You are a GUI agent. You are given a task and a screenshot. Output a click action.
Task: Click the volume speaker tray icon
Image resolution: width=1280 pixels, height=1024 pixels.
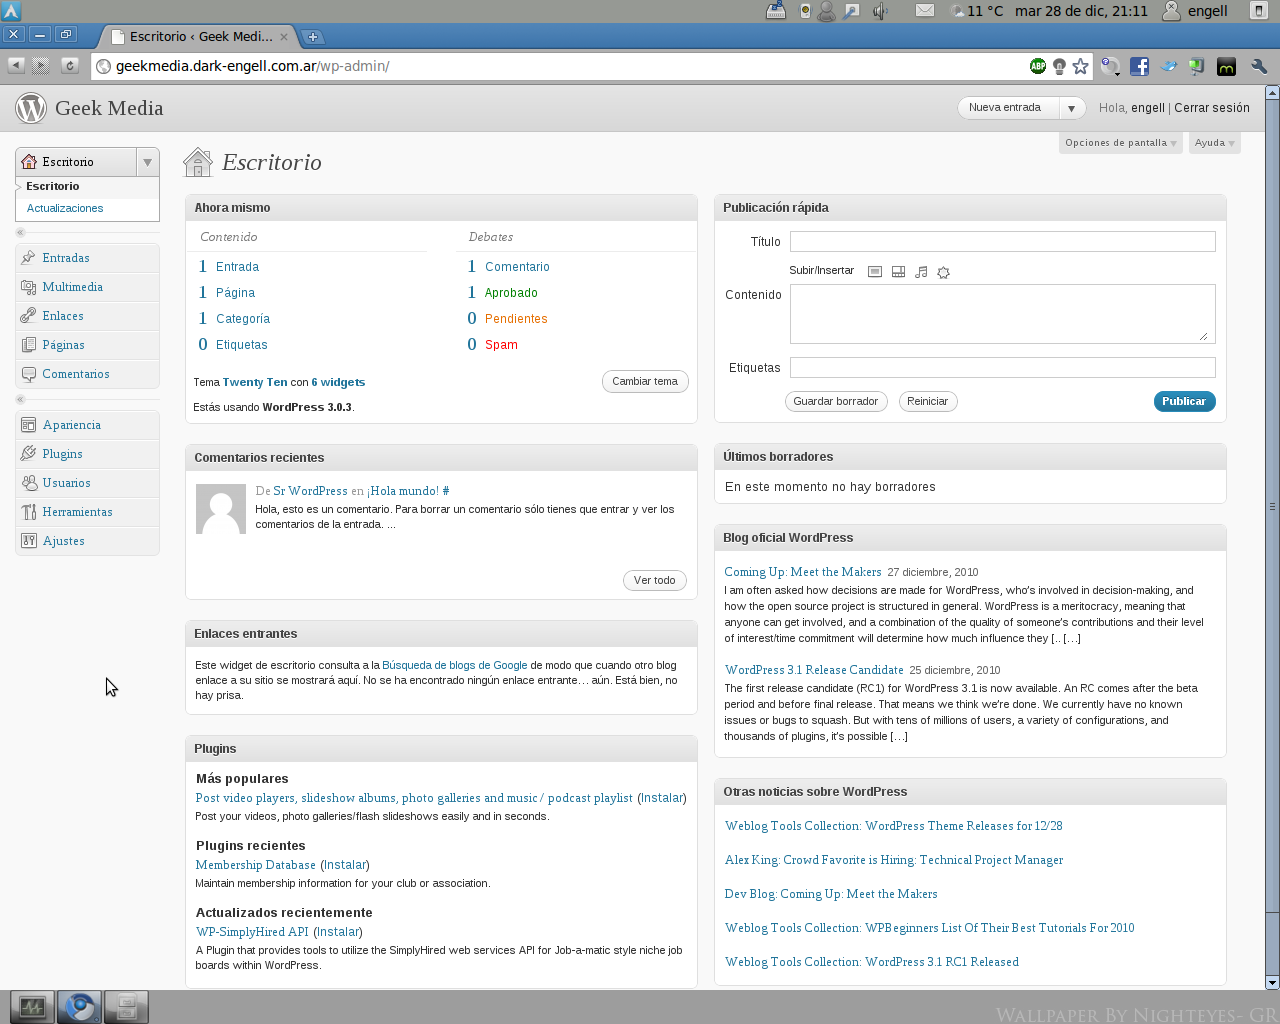tap(880, 11)
